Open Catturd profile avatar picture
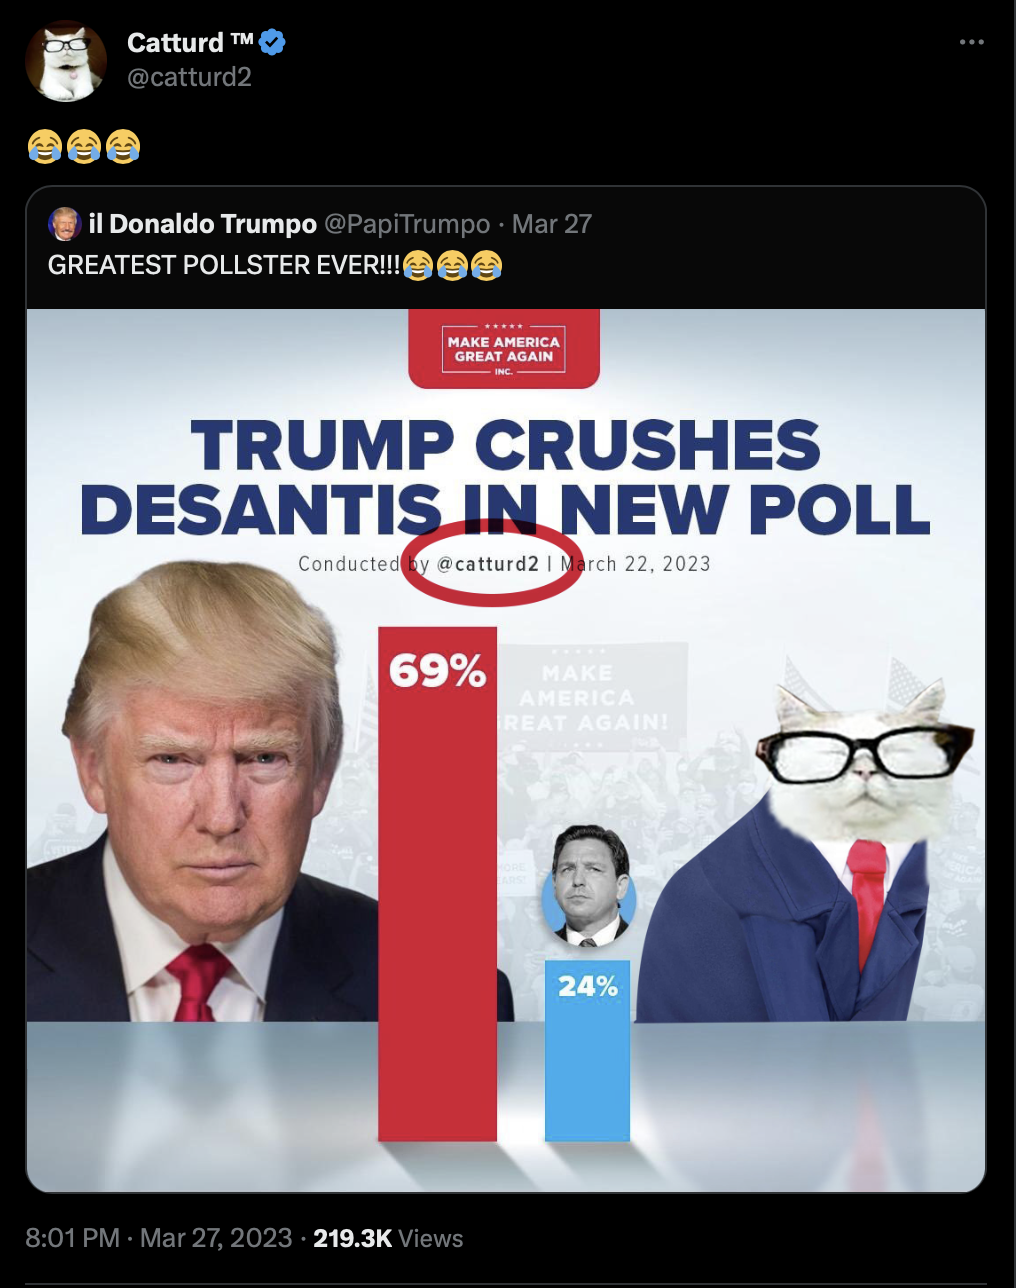1016x1288 pixels. [66, 61]
